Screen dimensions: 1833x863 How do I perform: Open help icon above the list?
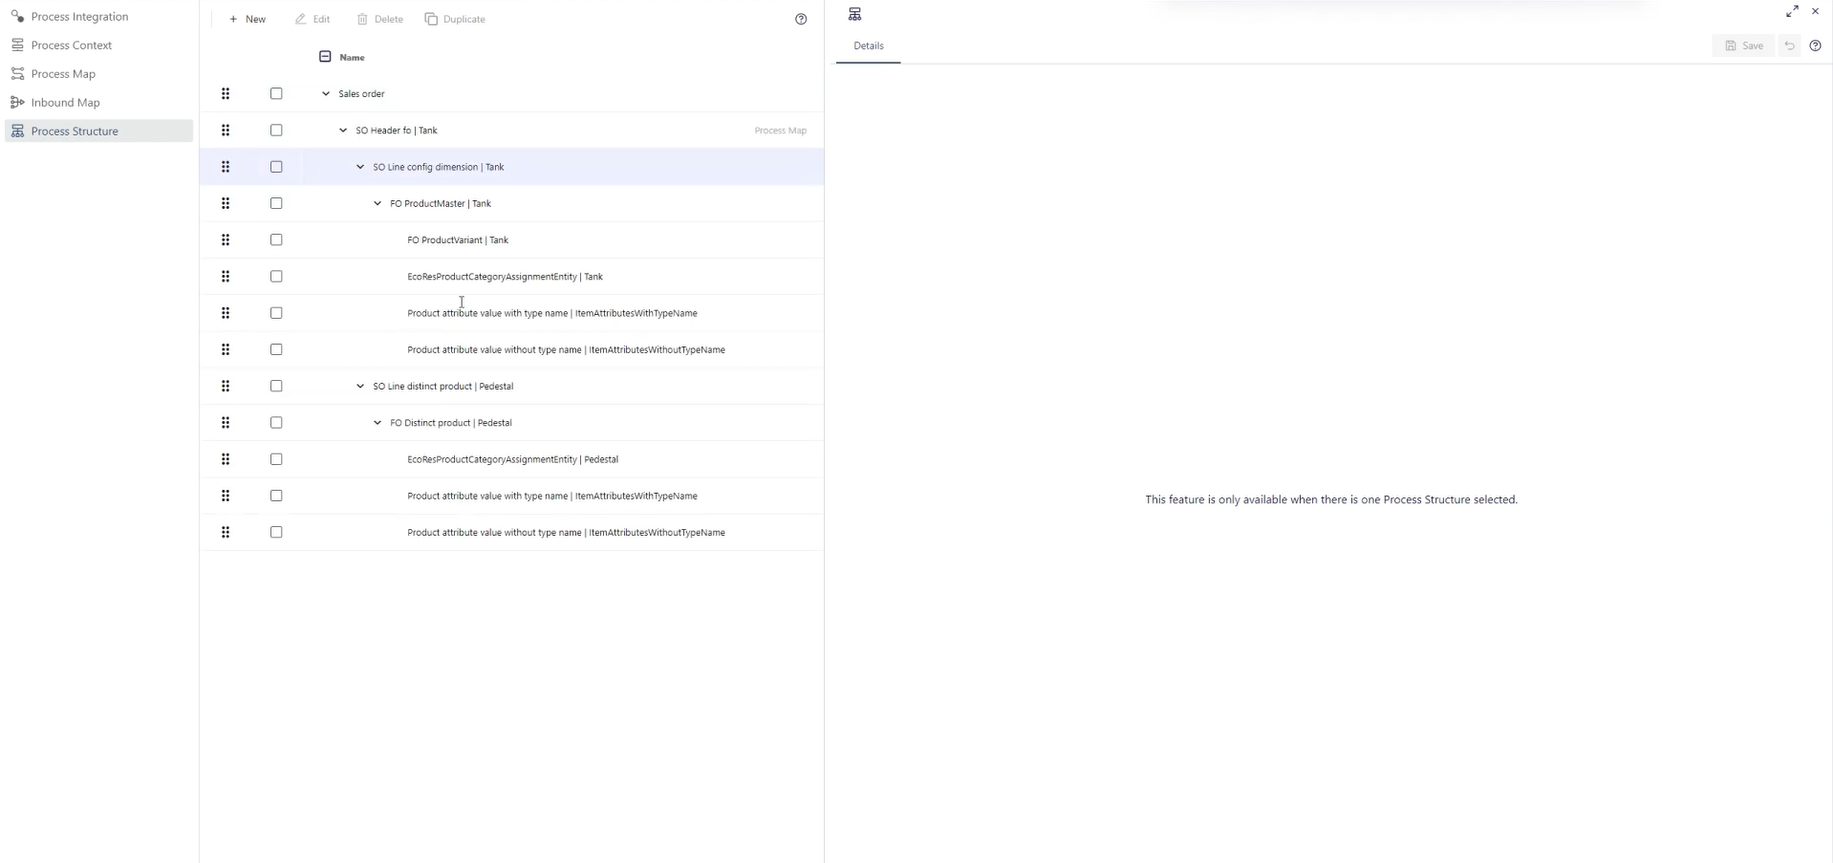pos(801,19)
